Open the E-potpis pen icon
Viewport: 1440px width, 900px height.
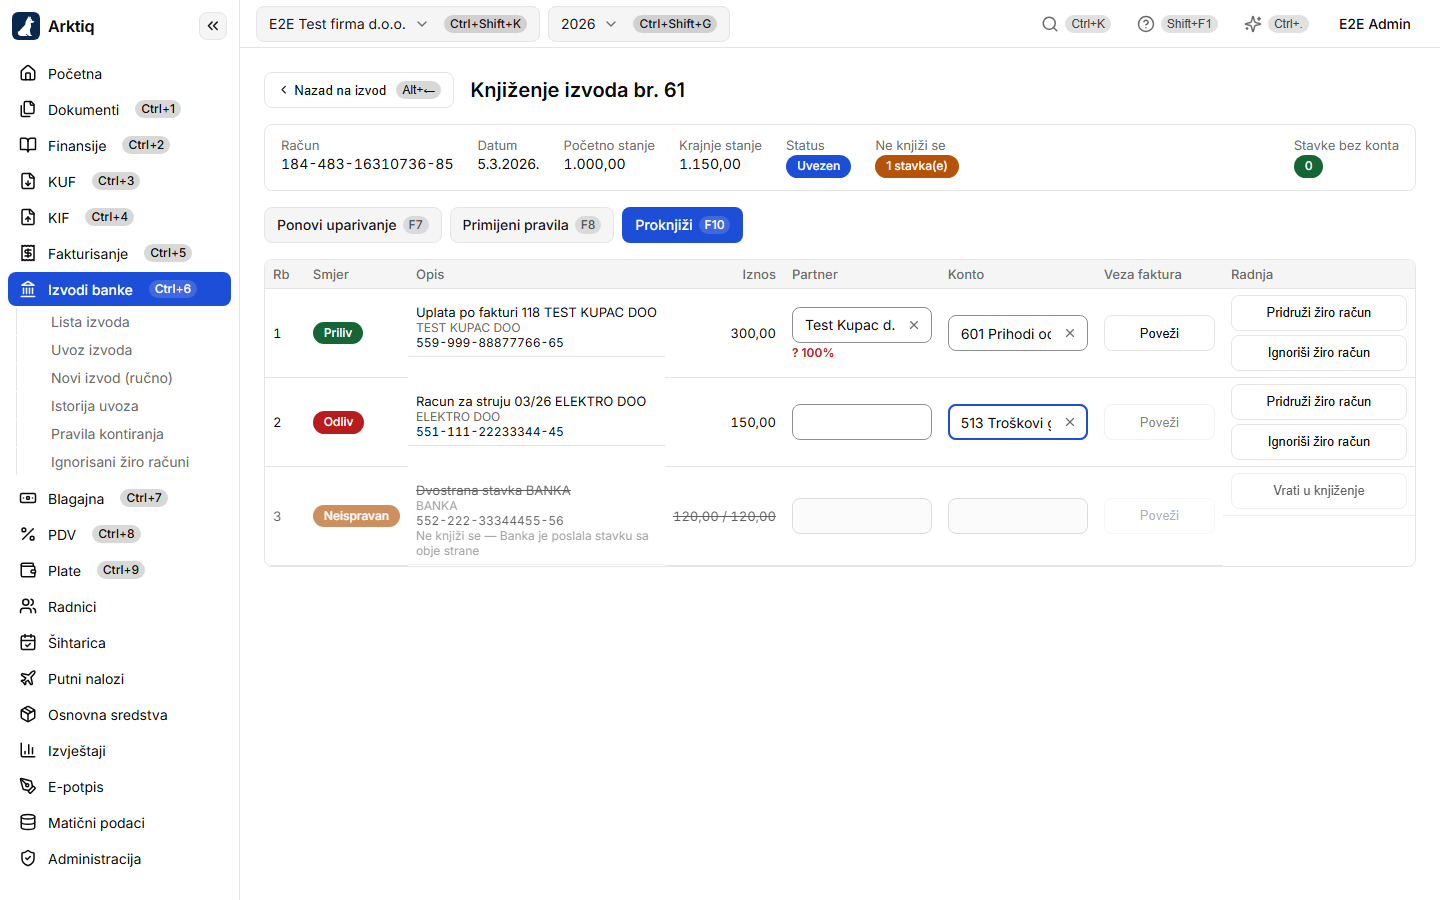tap(28, 786)
